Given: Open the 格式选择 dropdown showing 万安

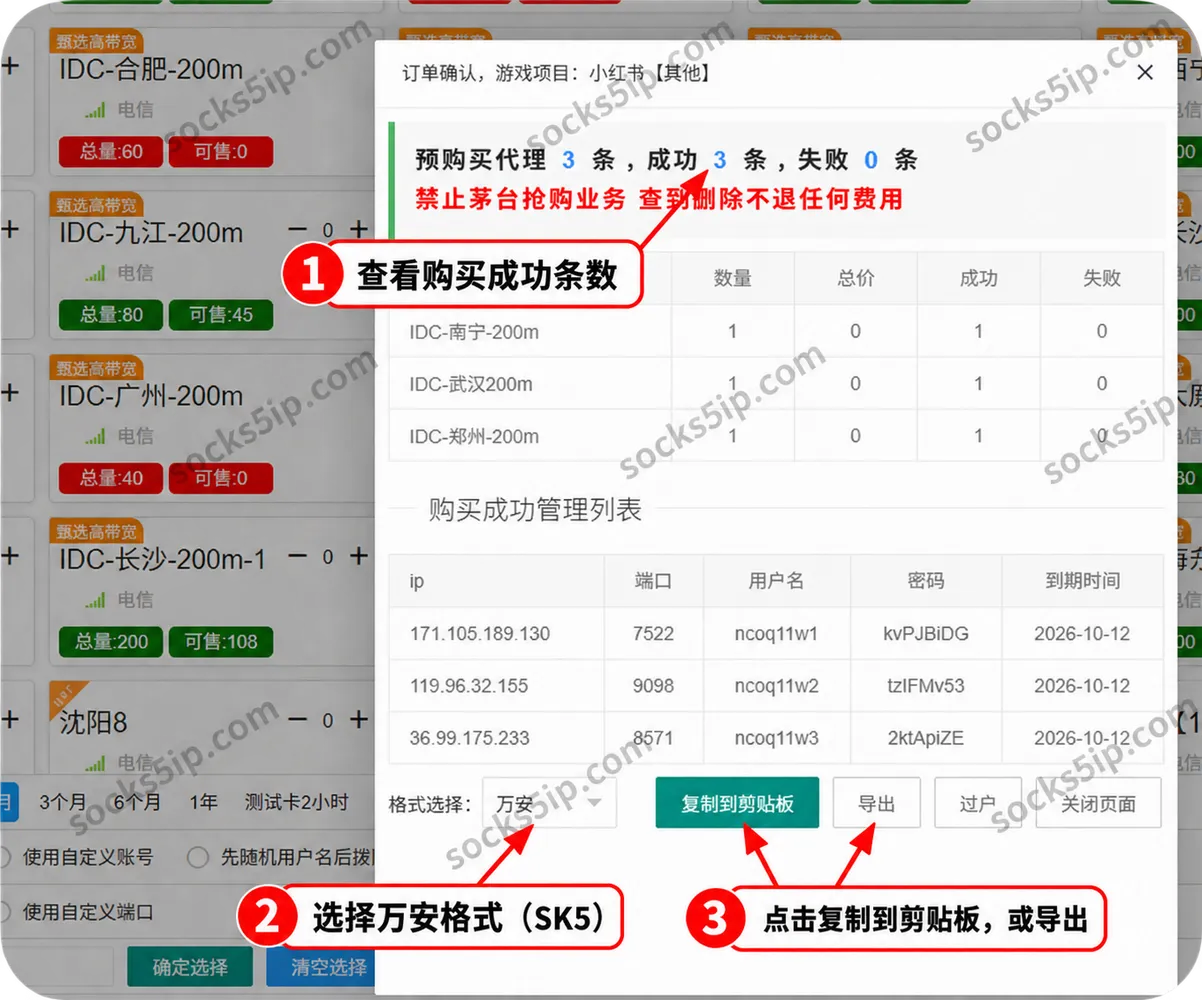Looking at the screenshot, I should [549, 803].
